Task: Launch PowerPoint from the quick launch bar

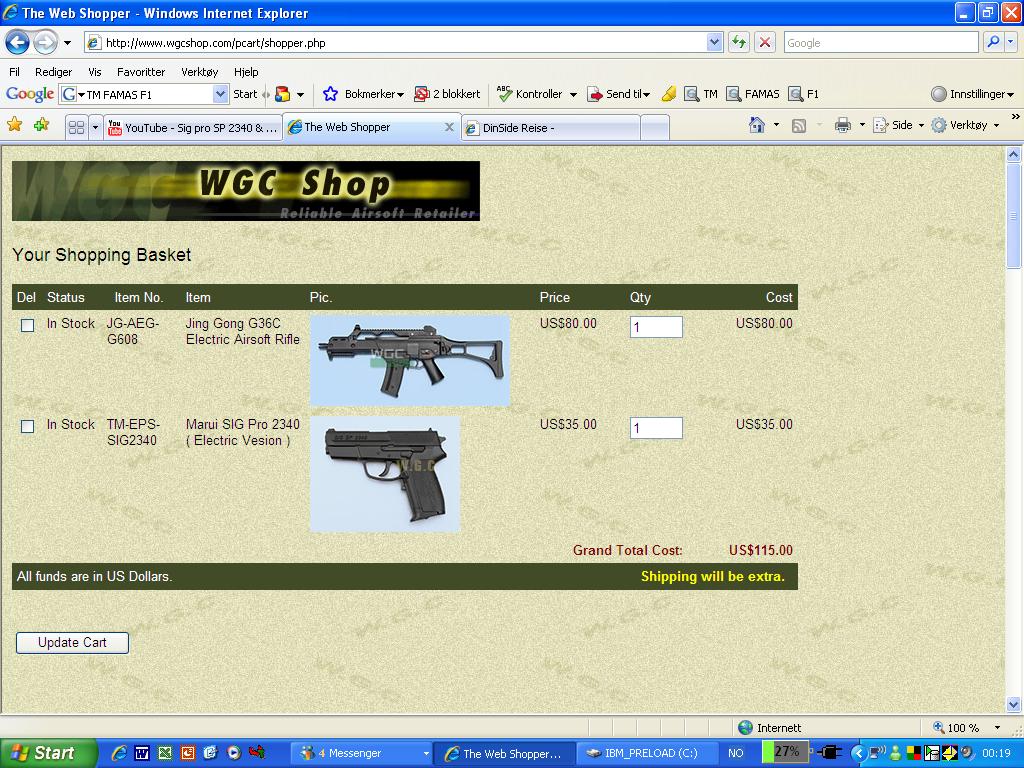Action: tap(187, 753)
